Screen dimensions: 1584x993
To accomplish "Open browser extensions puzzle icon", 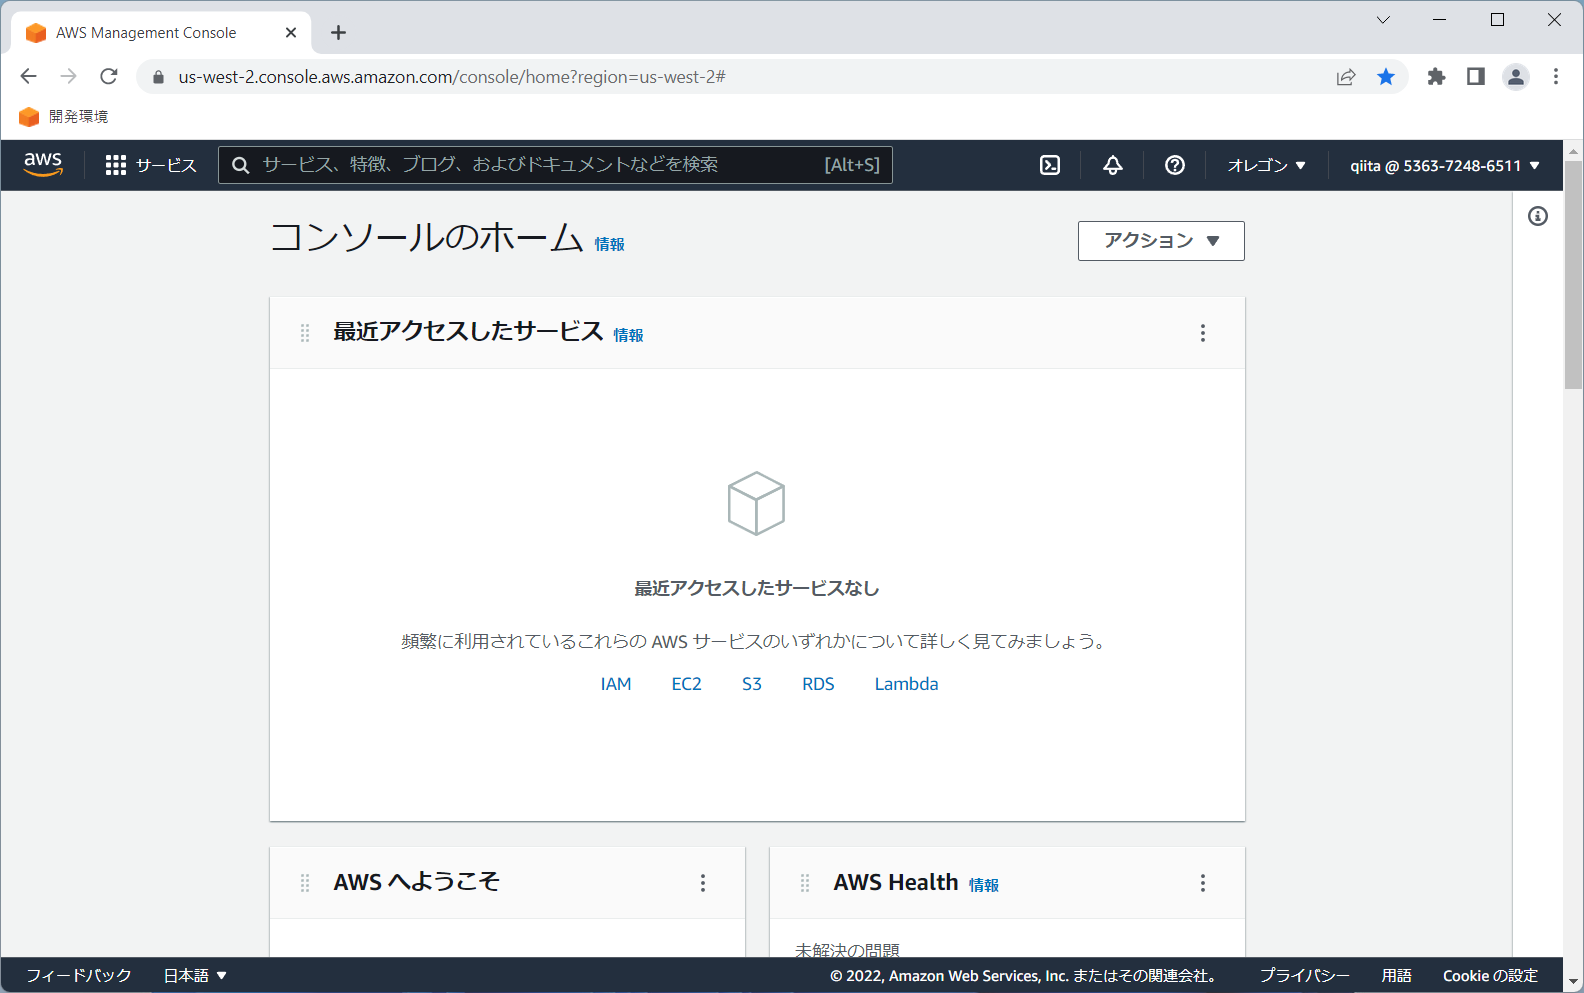I will (x=1436, y=77).
